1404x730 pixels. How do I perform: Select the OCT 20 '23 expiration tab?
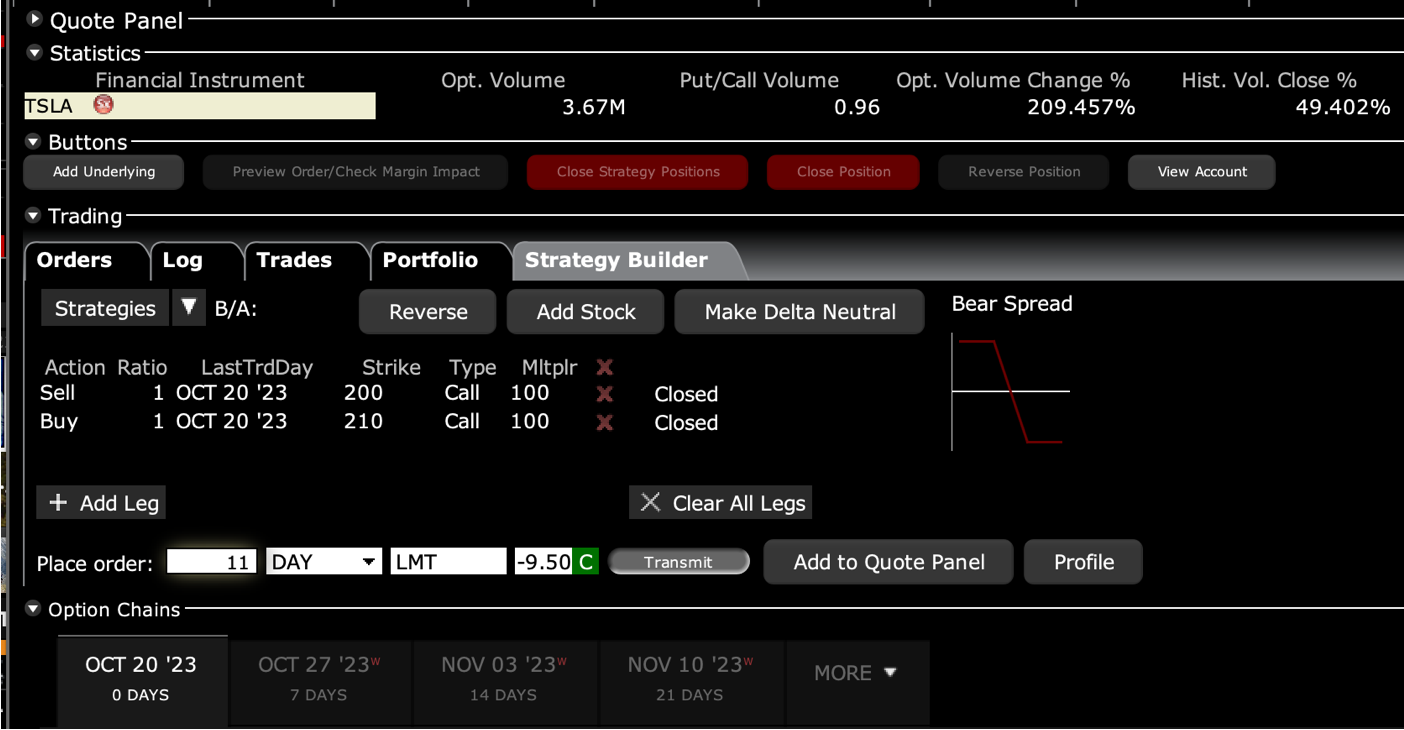142,679
